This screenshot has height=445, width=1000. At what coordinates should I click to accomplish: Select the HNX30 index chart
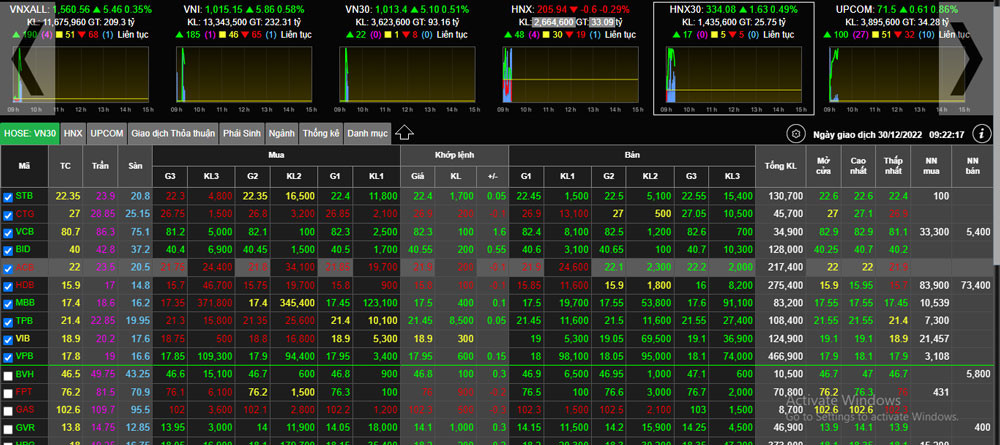tap(727, 58)
